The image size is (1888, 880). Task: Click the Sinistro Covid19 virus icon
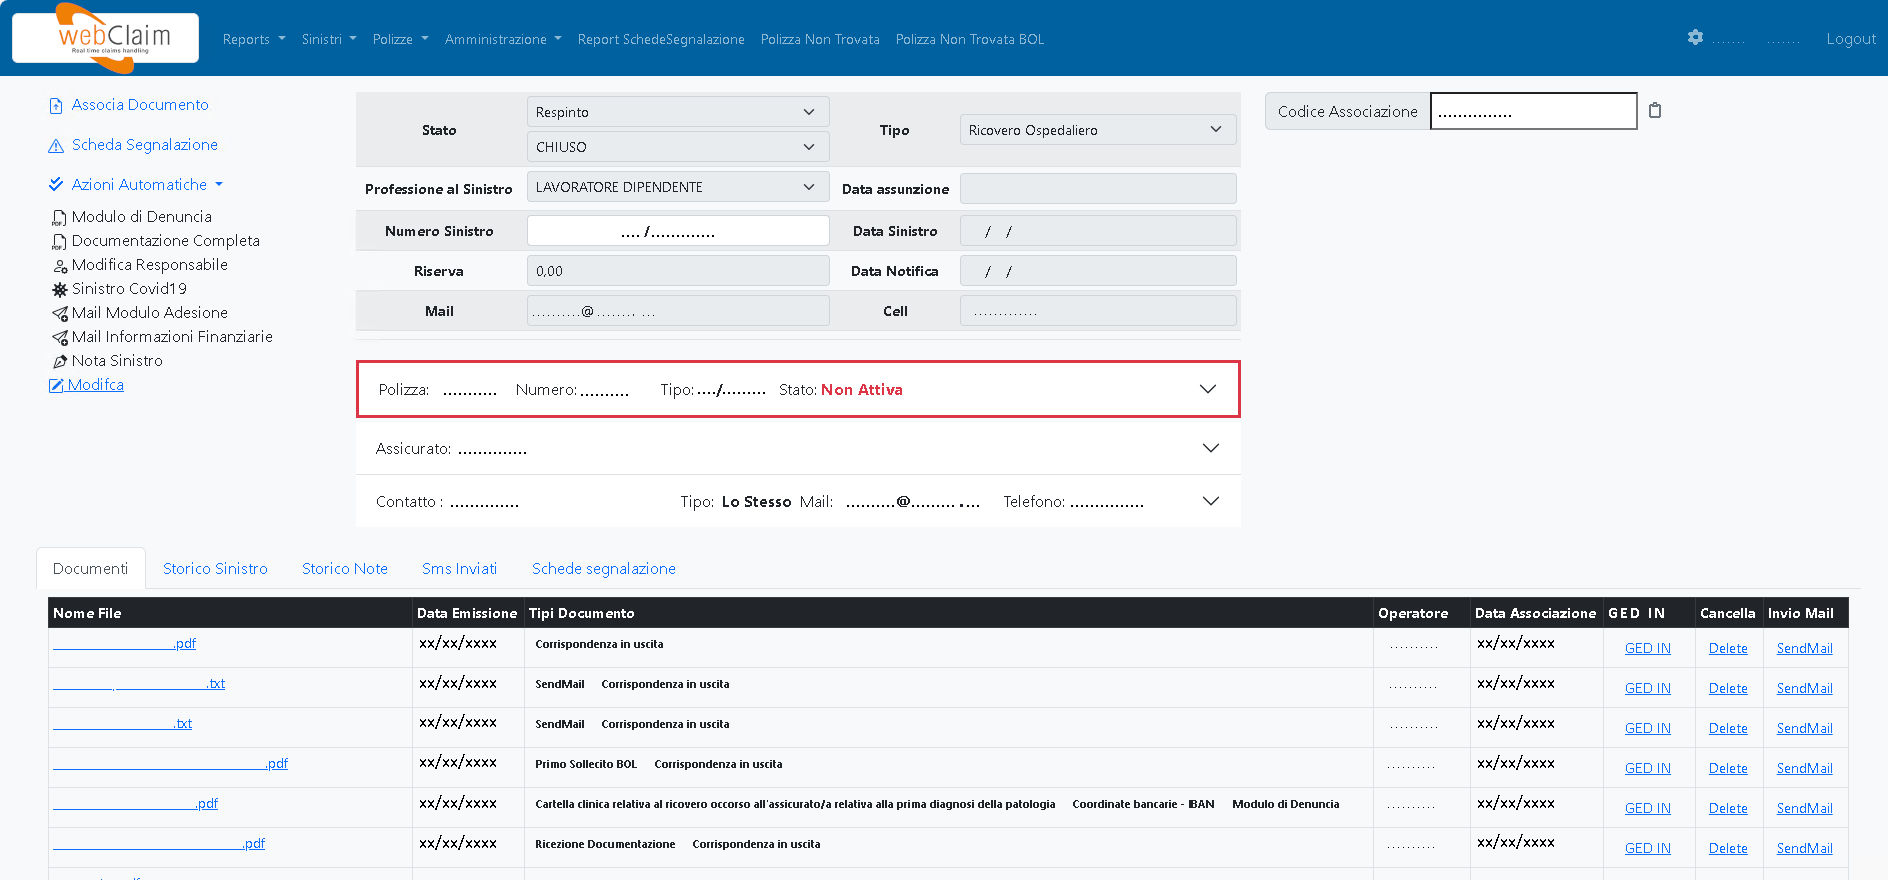click(59, 289)
